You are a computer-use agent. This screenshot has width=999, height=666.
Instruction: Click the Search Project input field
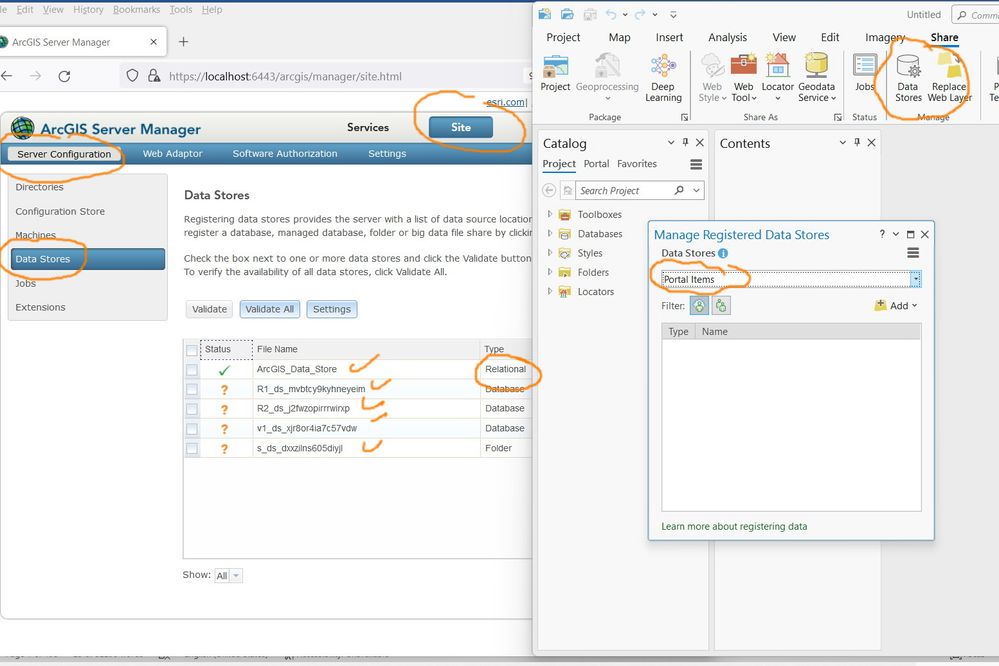point(624,190)
